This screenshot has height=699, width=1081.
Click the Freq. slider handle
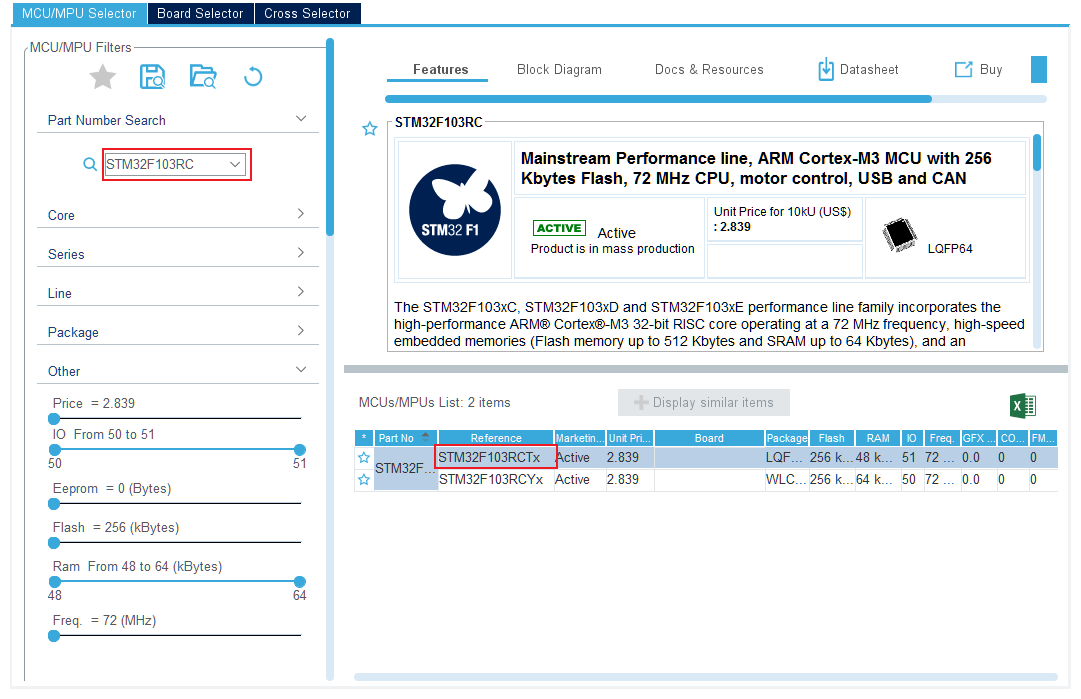(x=54, y=636)
